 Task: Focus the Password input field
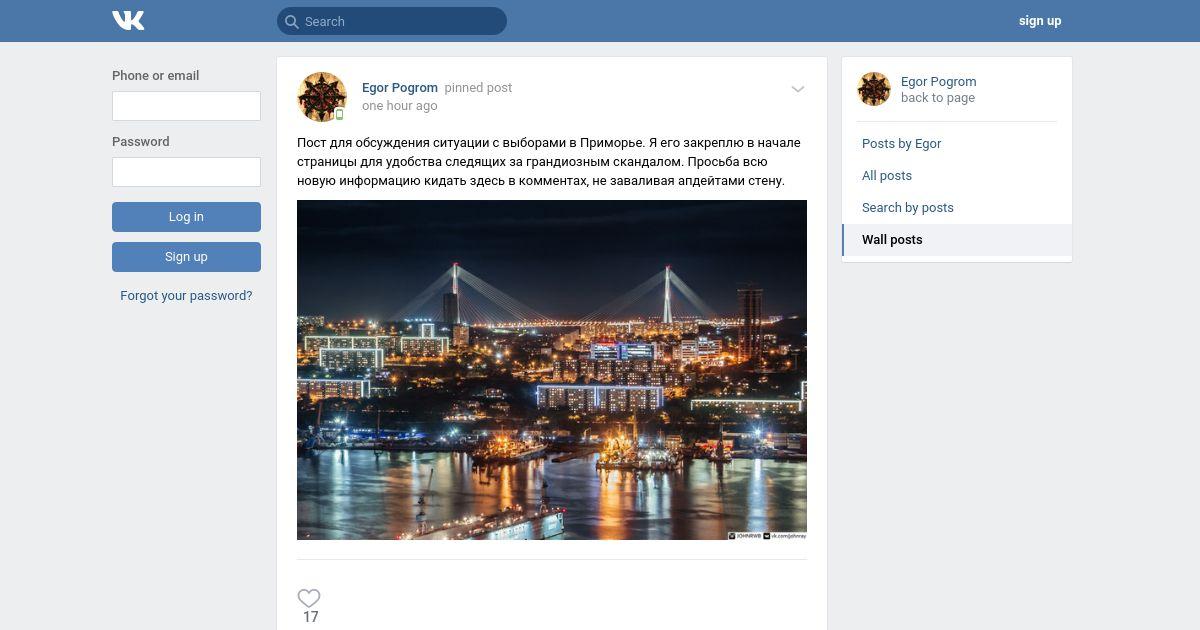coord(186,172)
